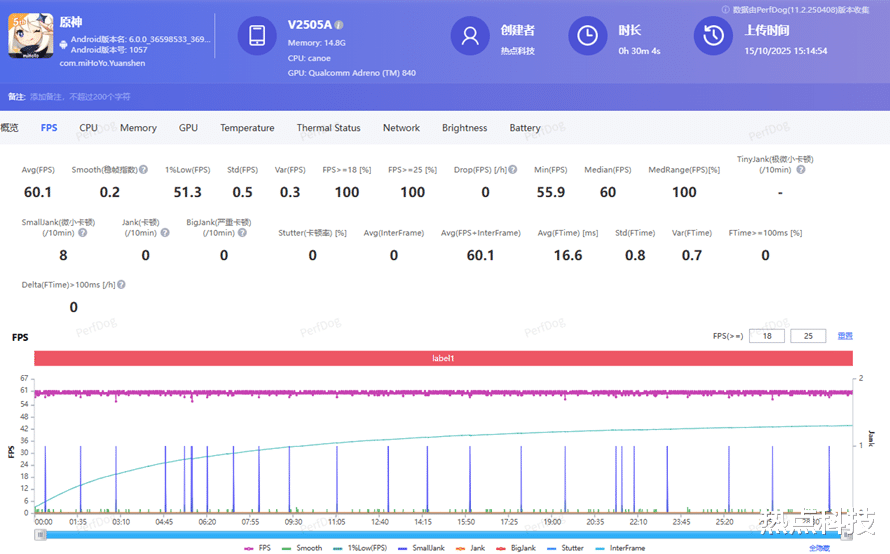The image size is (890, 554).
Task: Click the FPS threshold field showing 18
Action: [766, 336]
